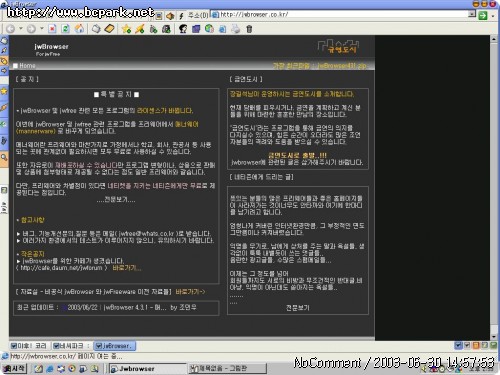Open the small dropdown beside the Go button
500x375 pixels.
pyautogui.click(x=493, y=16)
